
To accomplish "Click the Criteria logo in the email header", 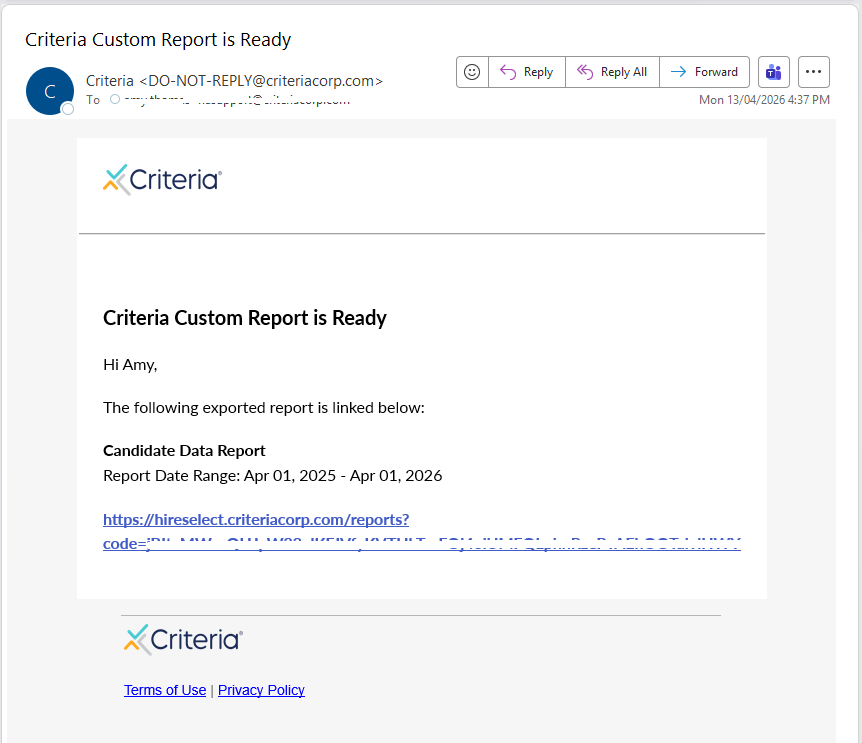I will [x=162, y=180].
